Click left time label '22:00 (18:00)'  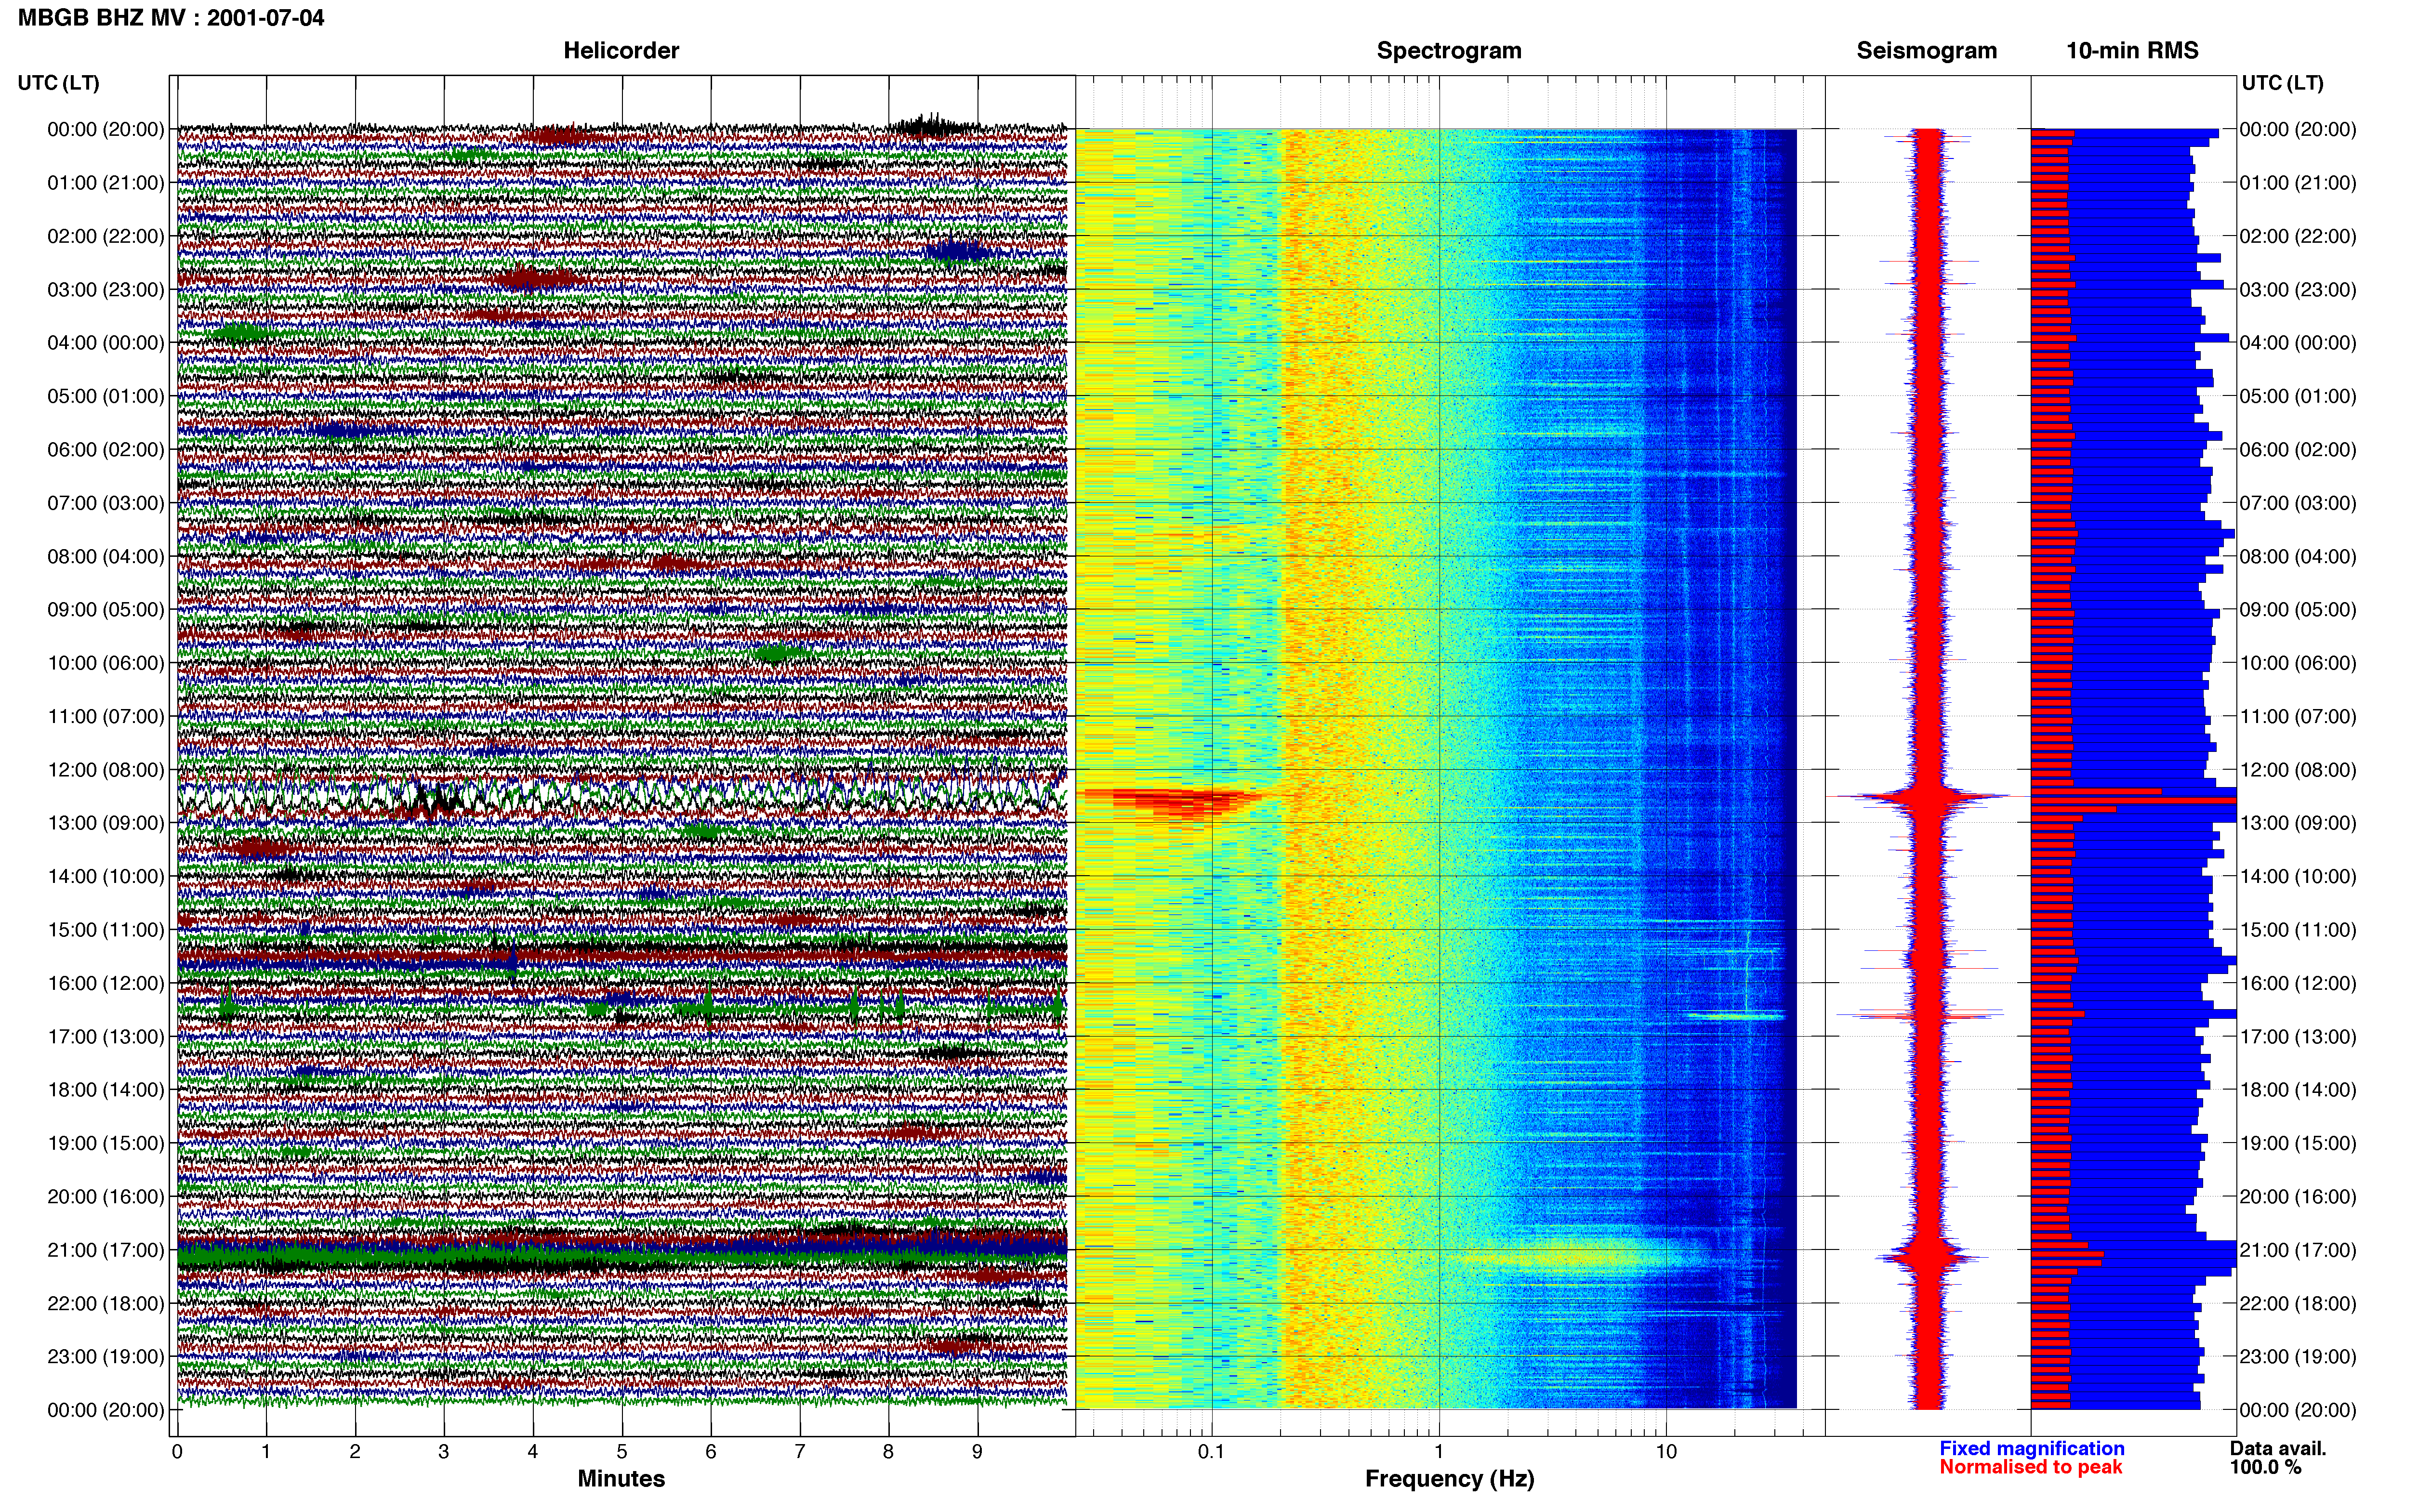[x=105, y=1302]
